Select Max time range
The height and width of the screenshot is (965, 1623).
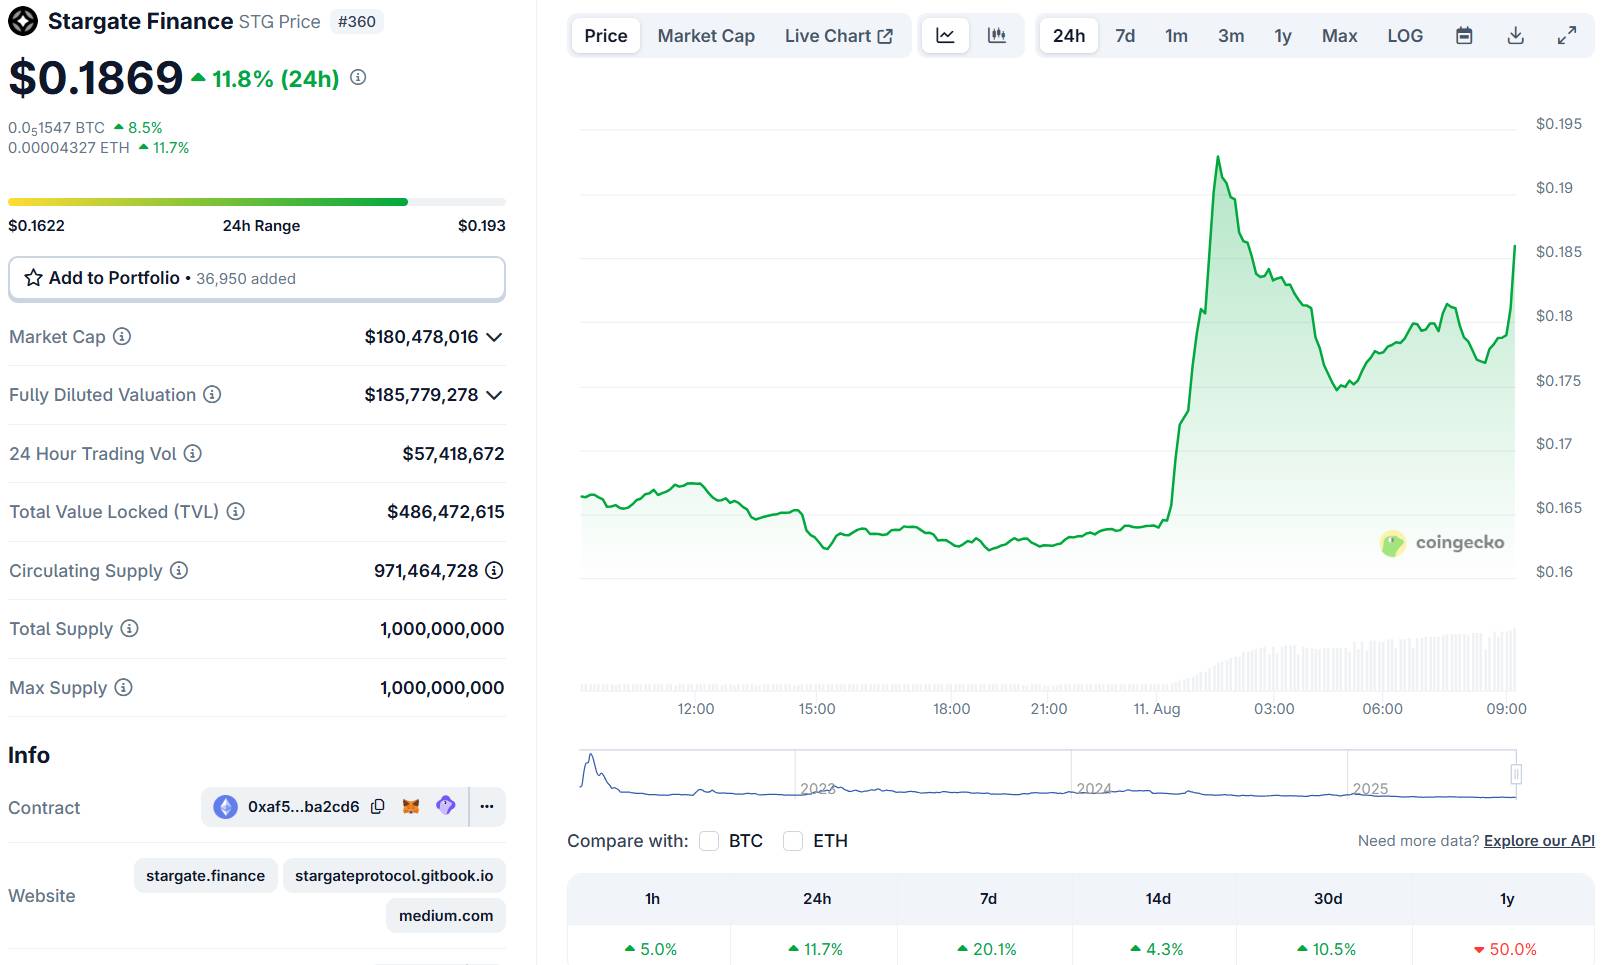1339,36
